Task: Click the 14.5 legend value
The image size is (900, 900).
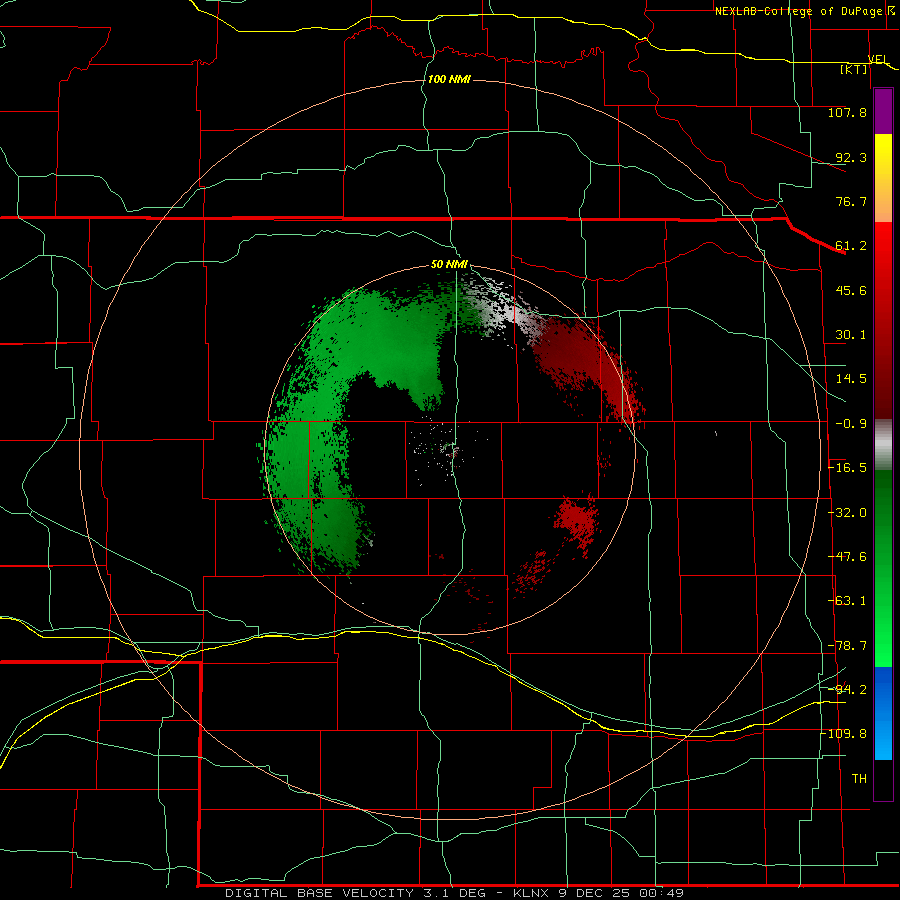Action: coord(851,379)
